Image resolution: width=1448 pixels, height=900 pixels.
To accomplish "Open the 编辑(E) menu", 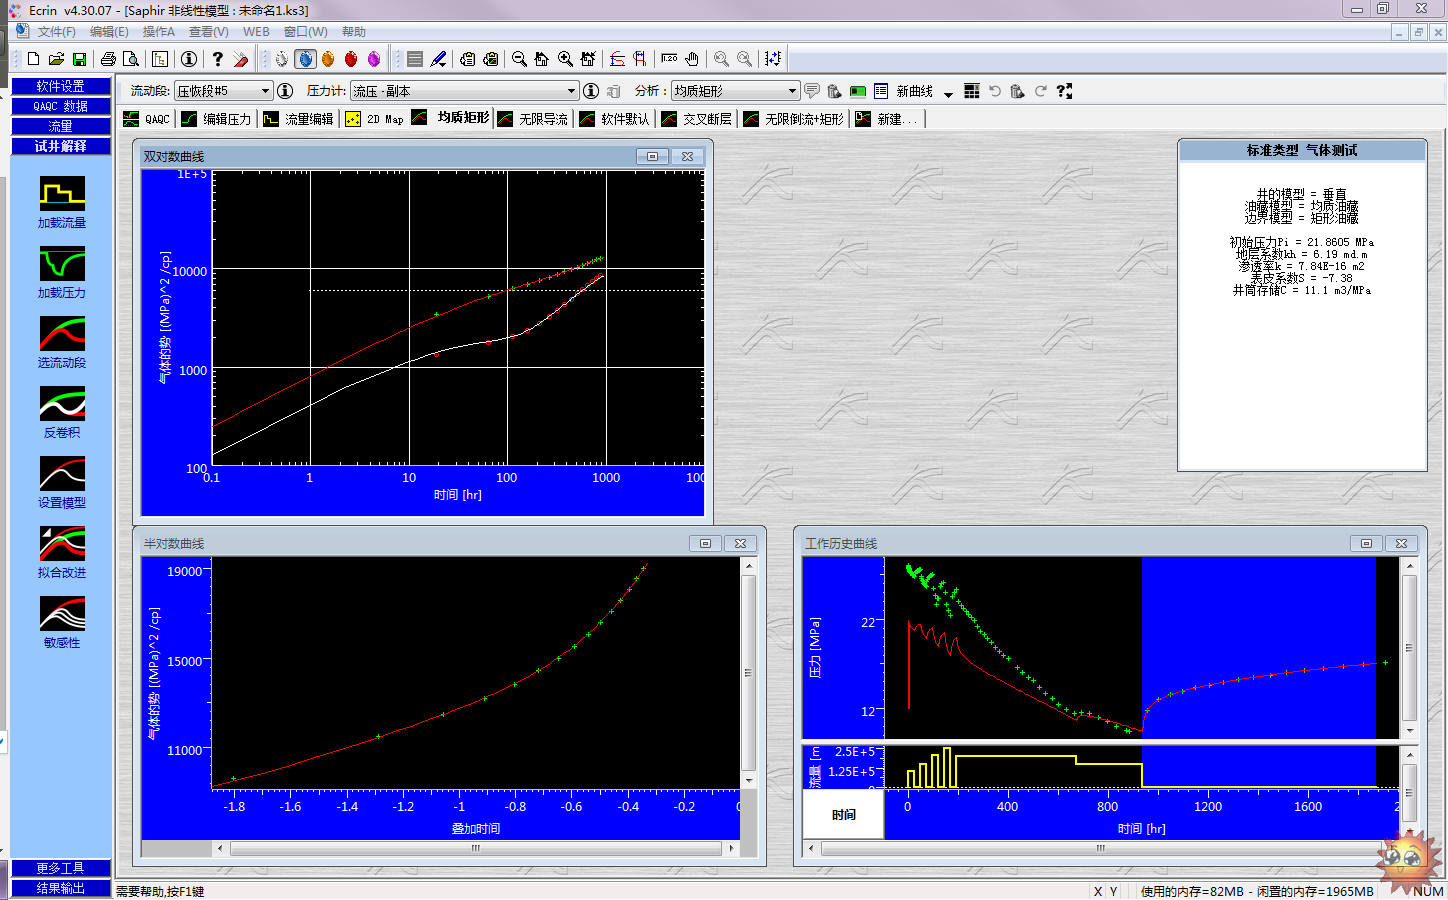I will pos(109,32).
